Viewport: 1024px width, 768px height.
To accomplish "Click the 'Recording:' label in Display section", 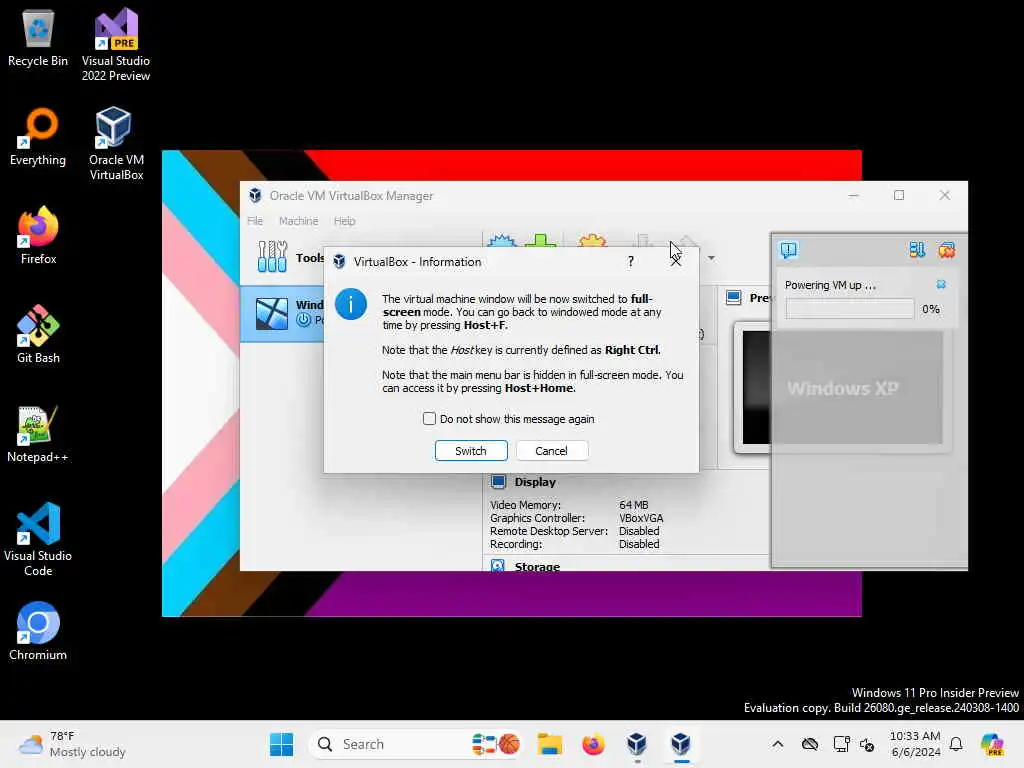I will (x=516, y=544).
